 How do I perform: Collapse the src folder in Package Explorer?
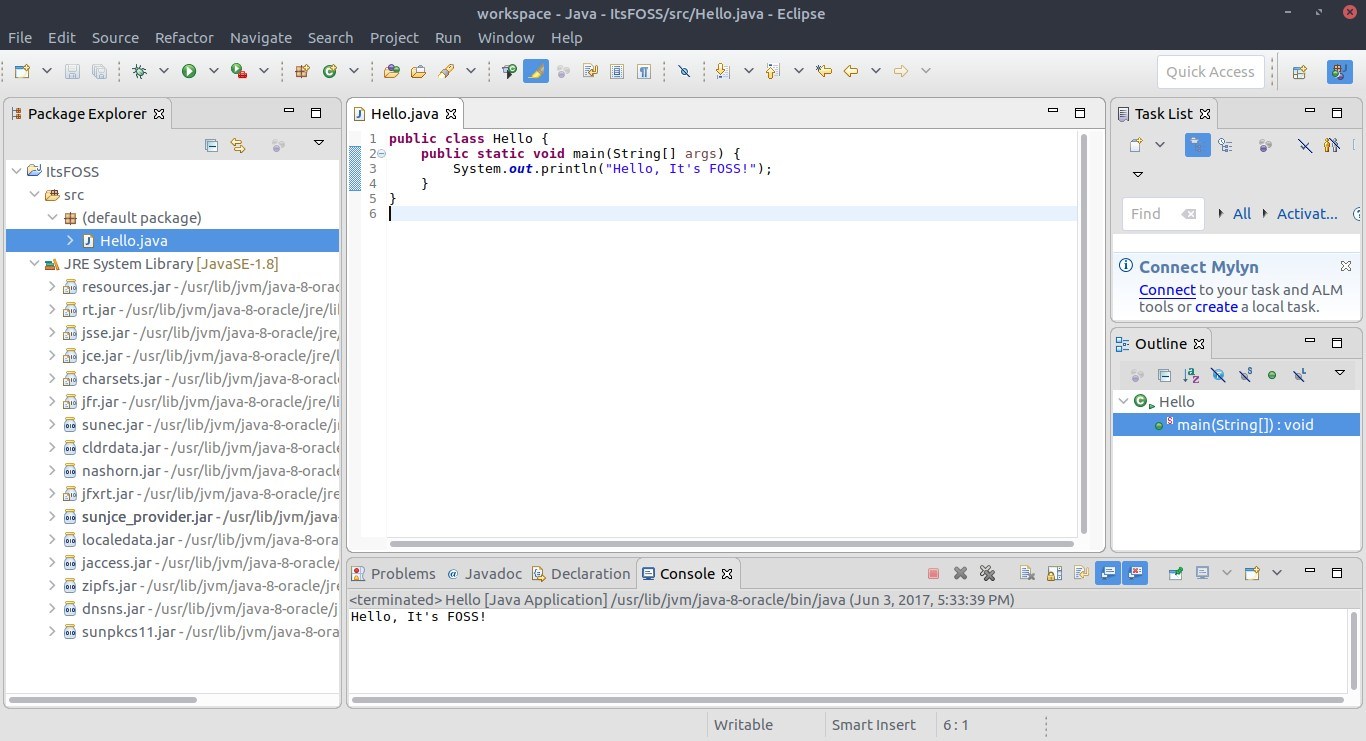point(35,194)
